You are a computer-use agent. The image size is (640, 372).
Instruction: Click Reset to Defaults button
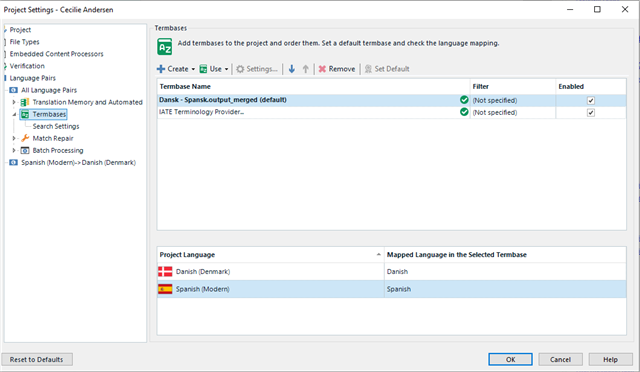pos(37,359)
